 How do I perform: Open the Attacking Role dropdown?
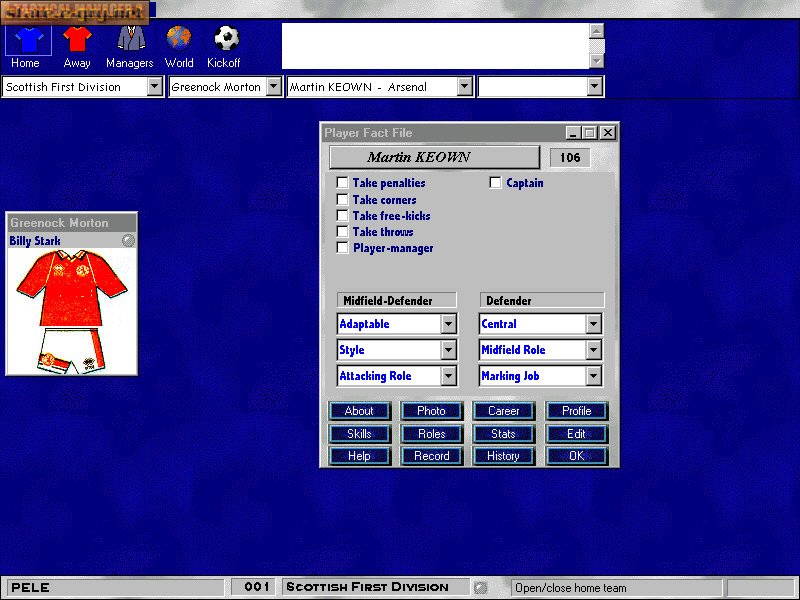click(x=448, y=376)
